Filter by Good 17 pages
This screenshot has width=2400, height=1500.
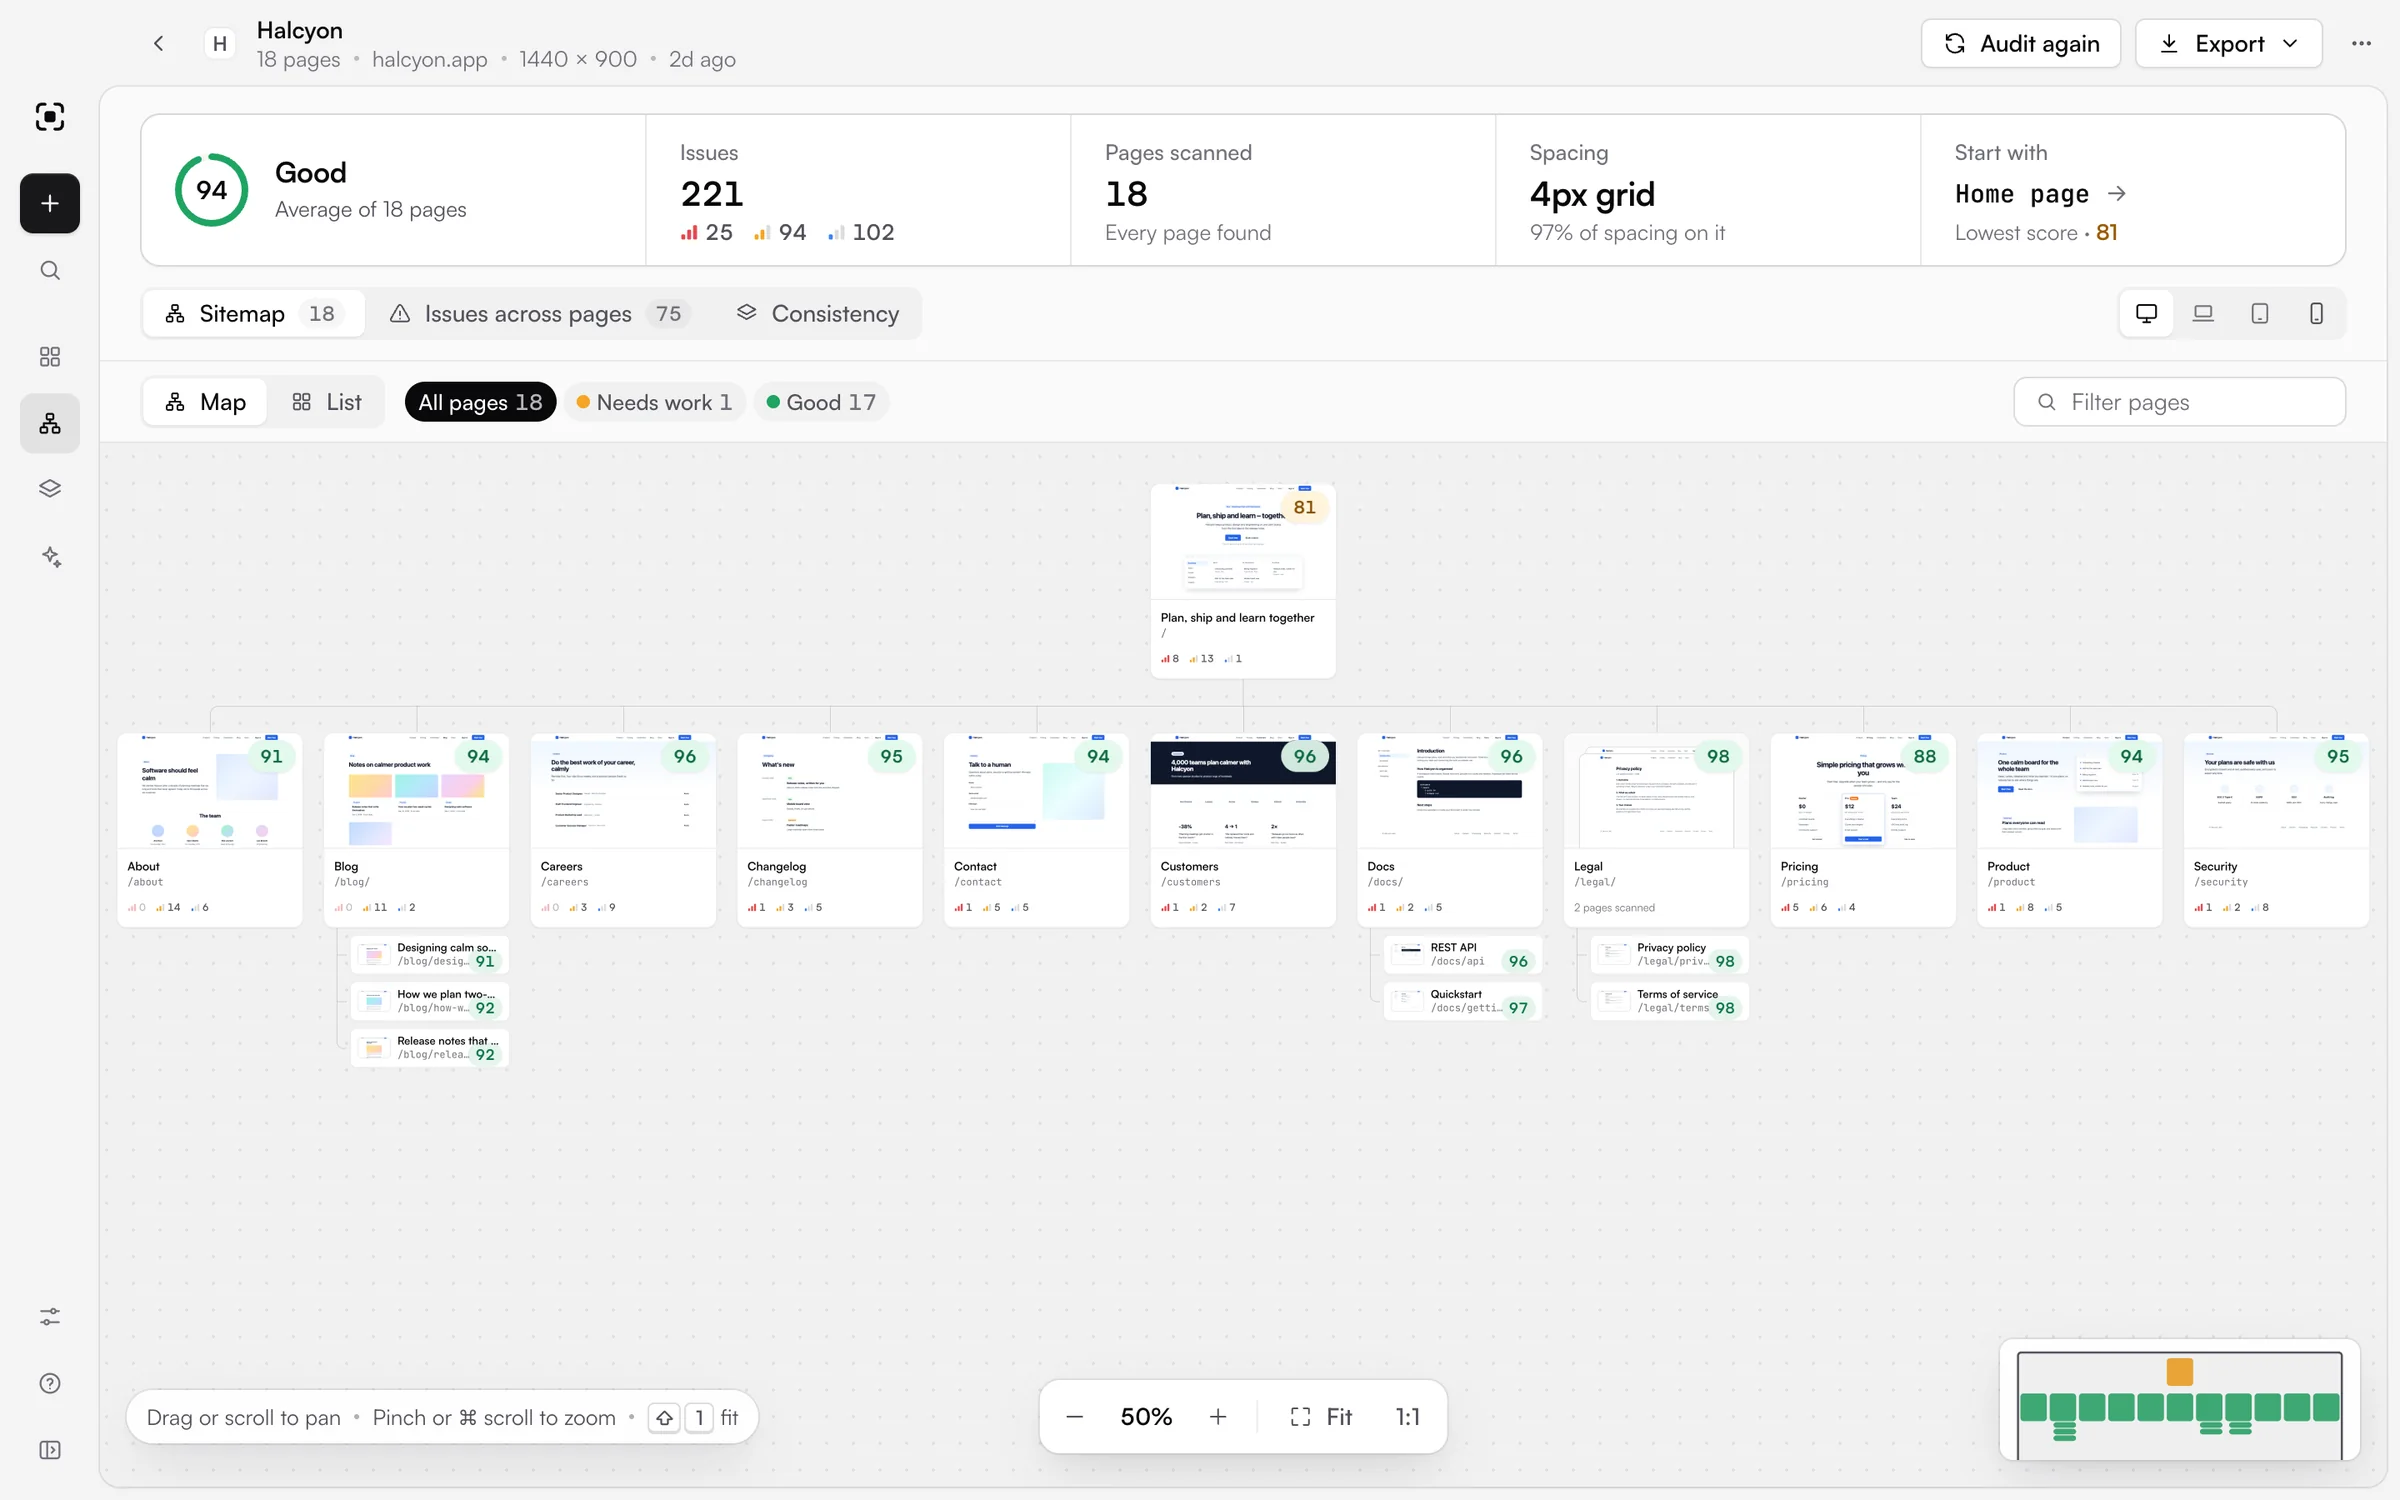pos(821,402)
